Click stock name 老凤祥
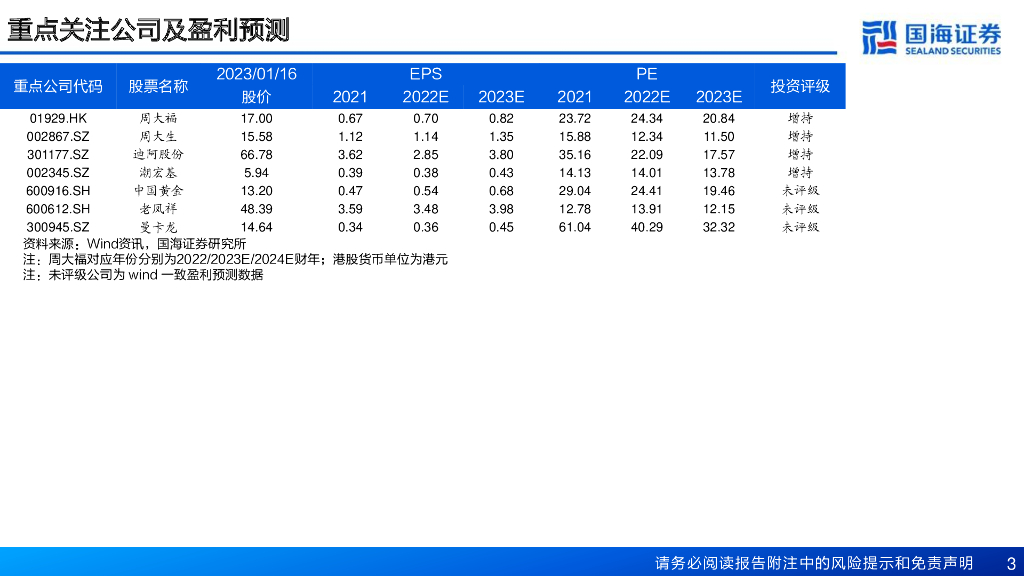 point(158,210)
